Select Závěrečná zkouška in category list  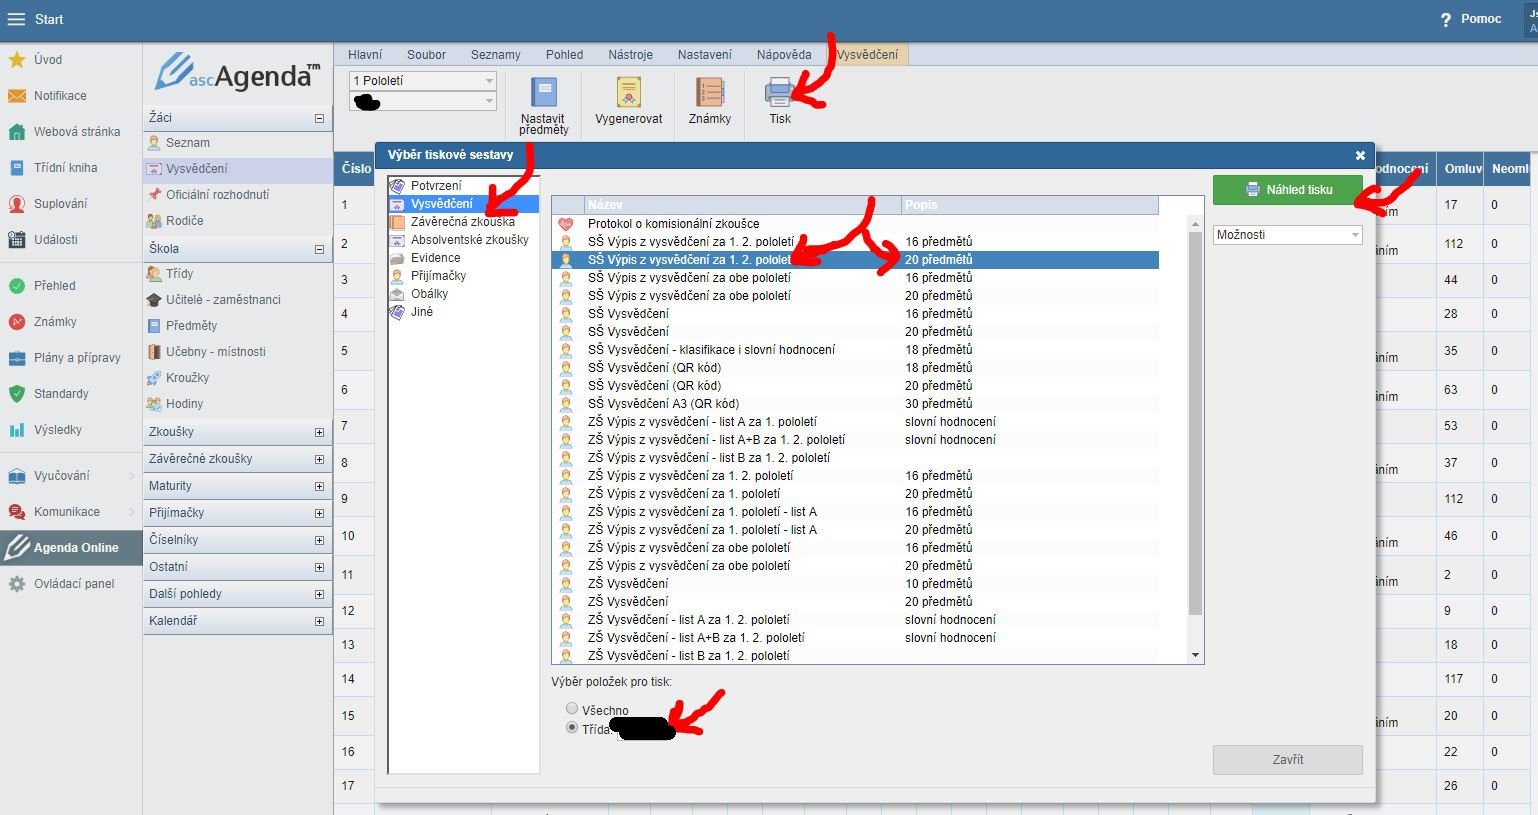(462, 222)
